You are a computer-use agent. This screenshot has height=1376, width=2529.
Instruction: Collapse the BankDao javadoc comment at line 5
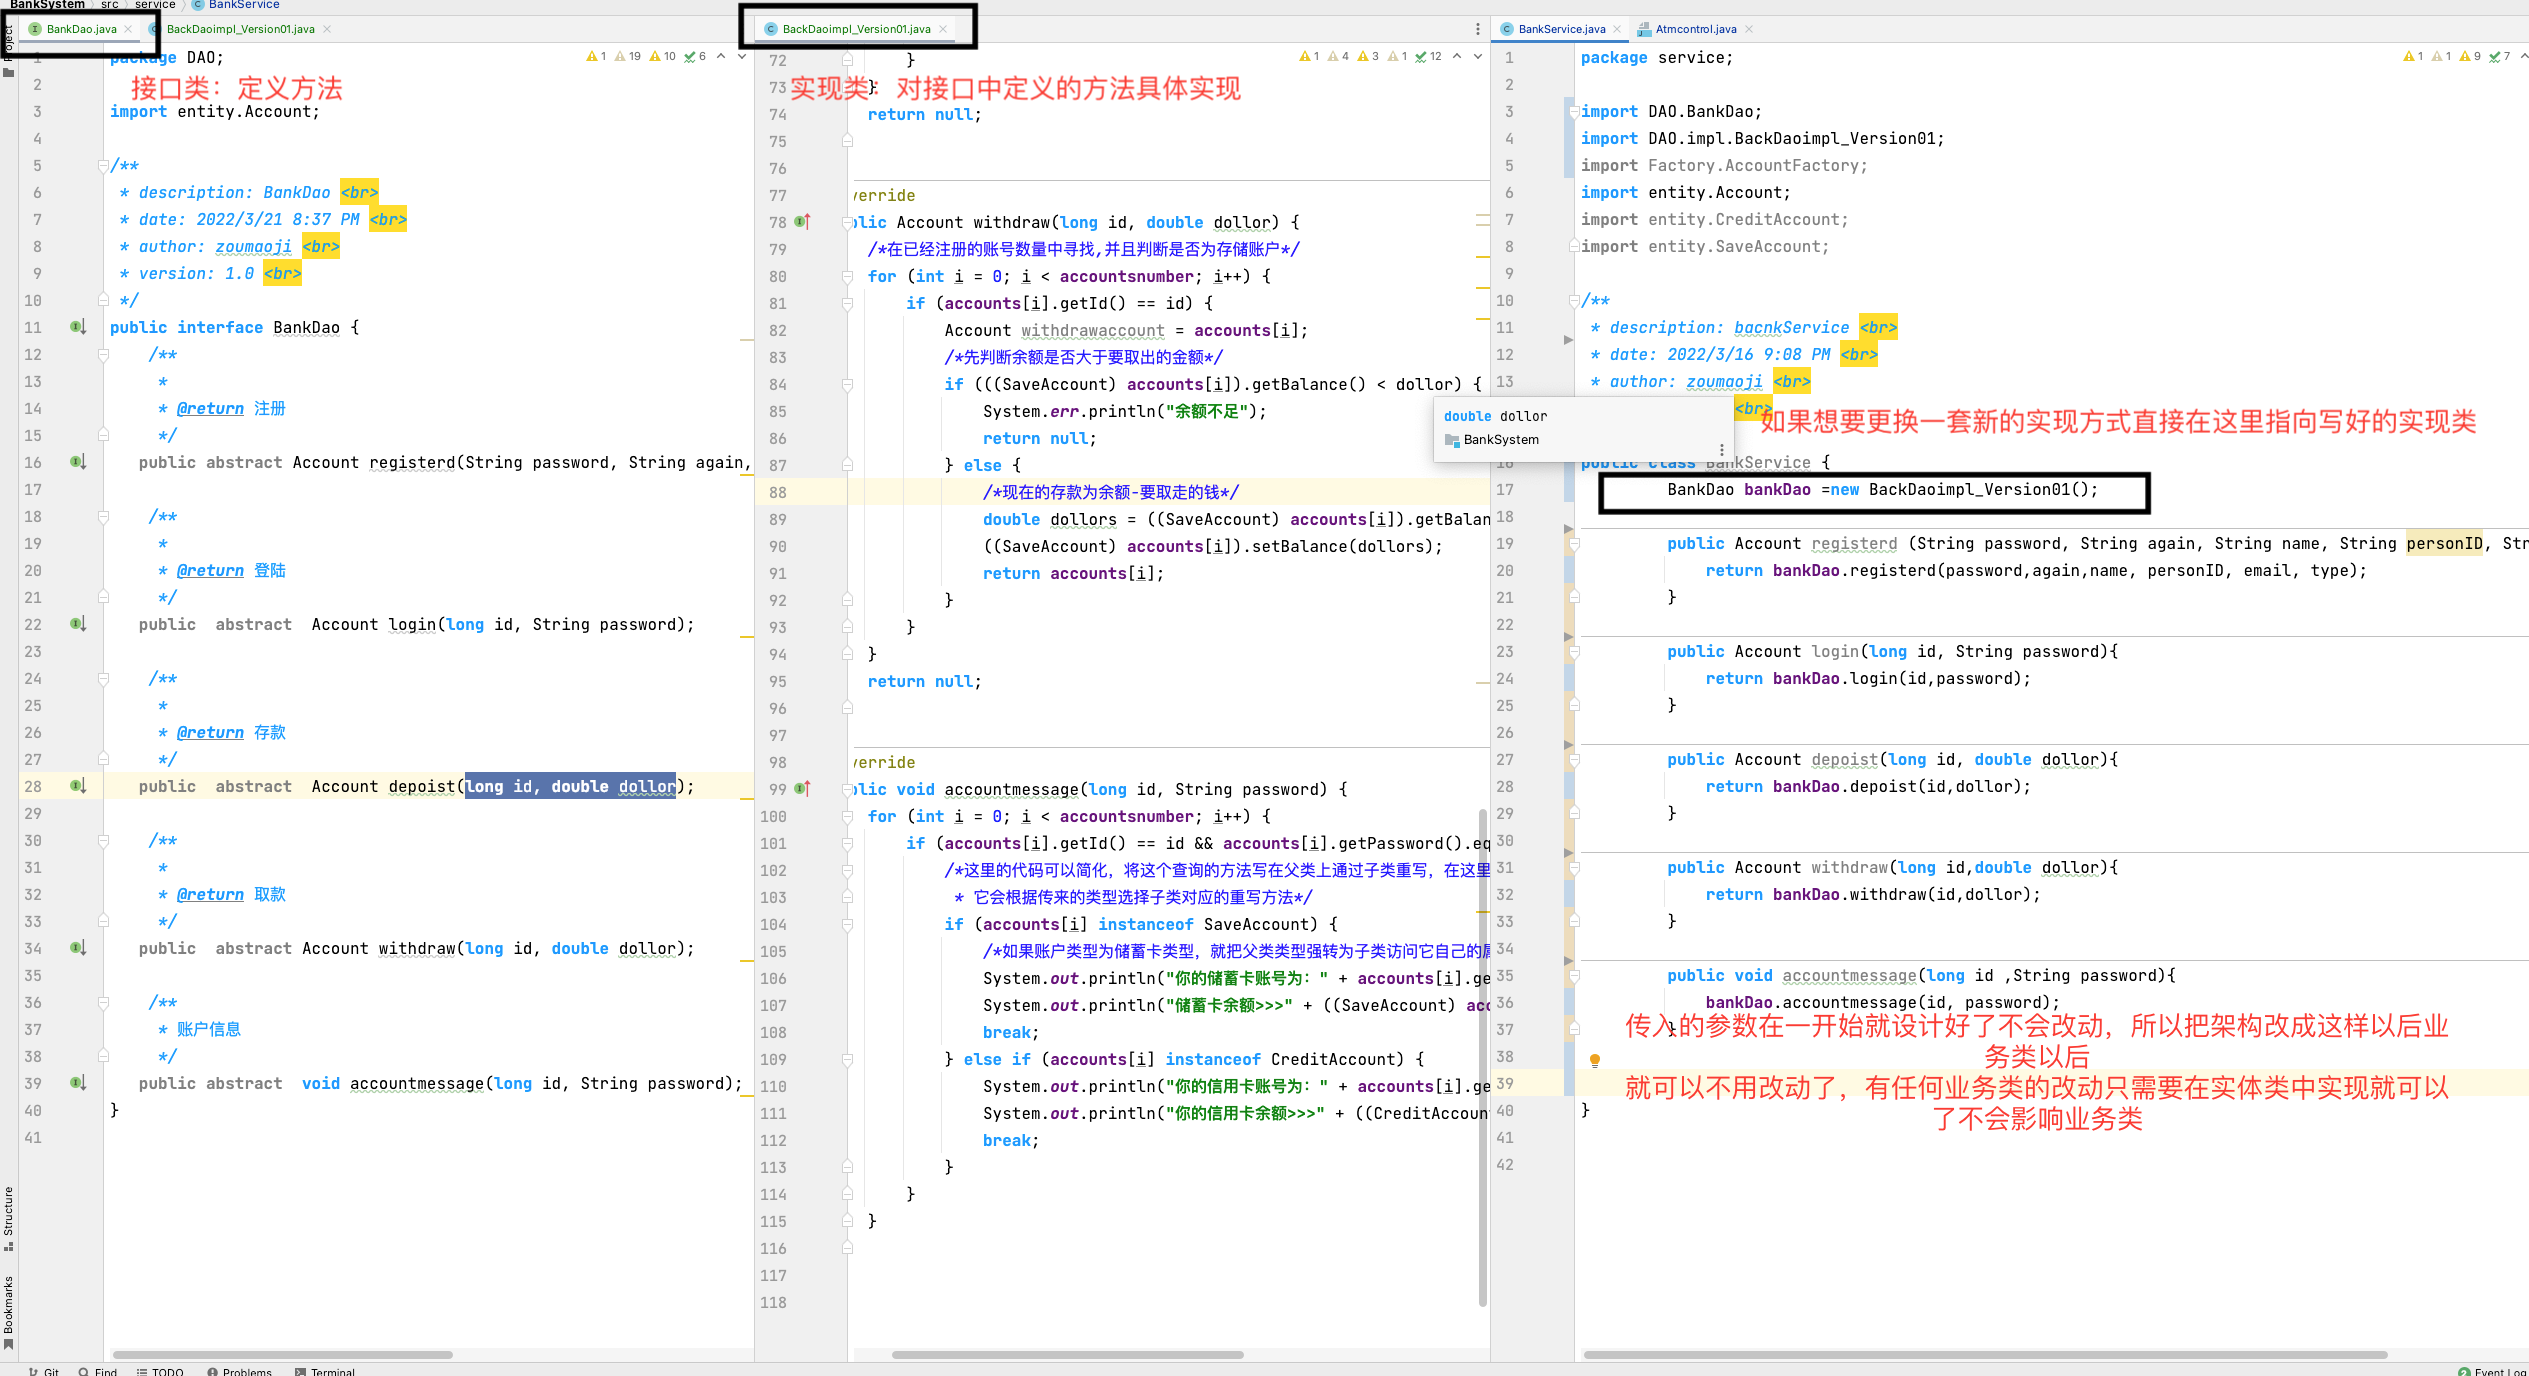(x=103, y=165)
